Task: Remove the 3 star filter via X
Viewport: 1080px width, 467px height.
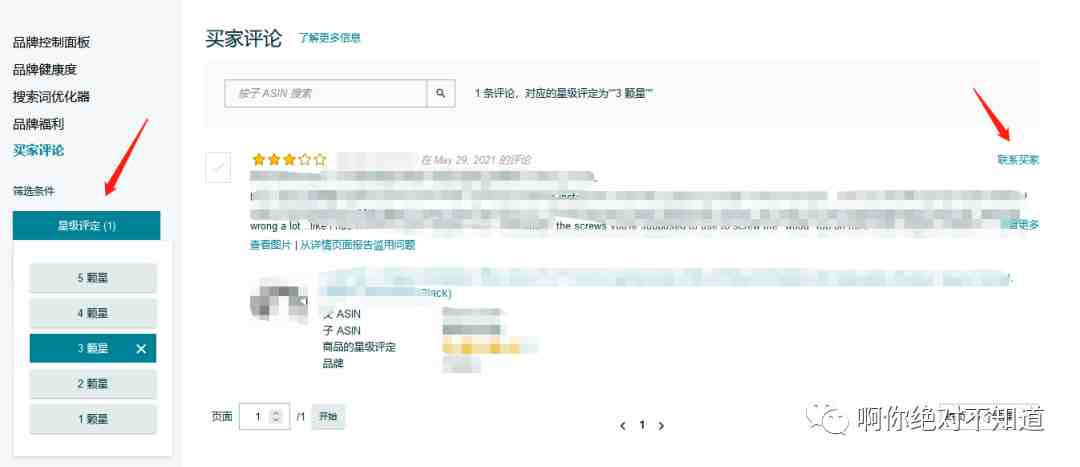Action: point(141,349)
